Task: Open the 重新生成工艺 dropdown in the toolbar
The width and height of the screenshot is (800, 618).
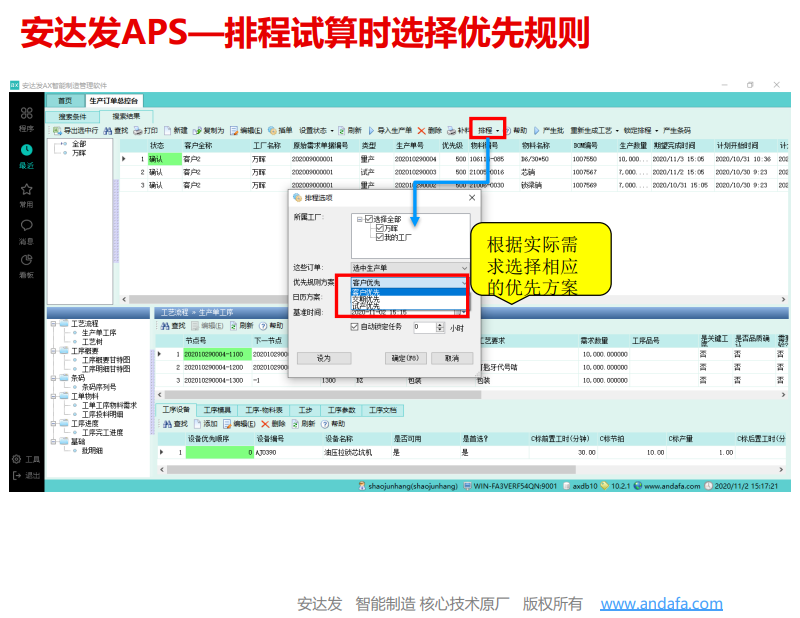Action: (594, 131)
